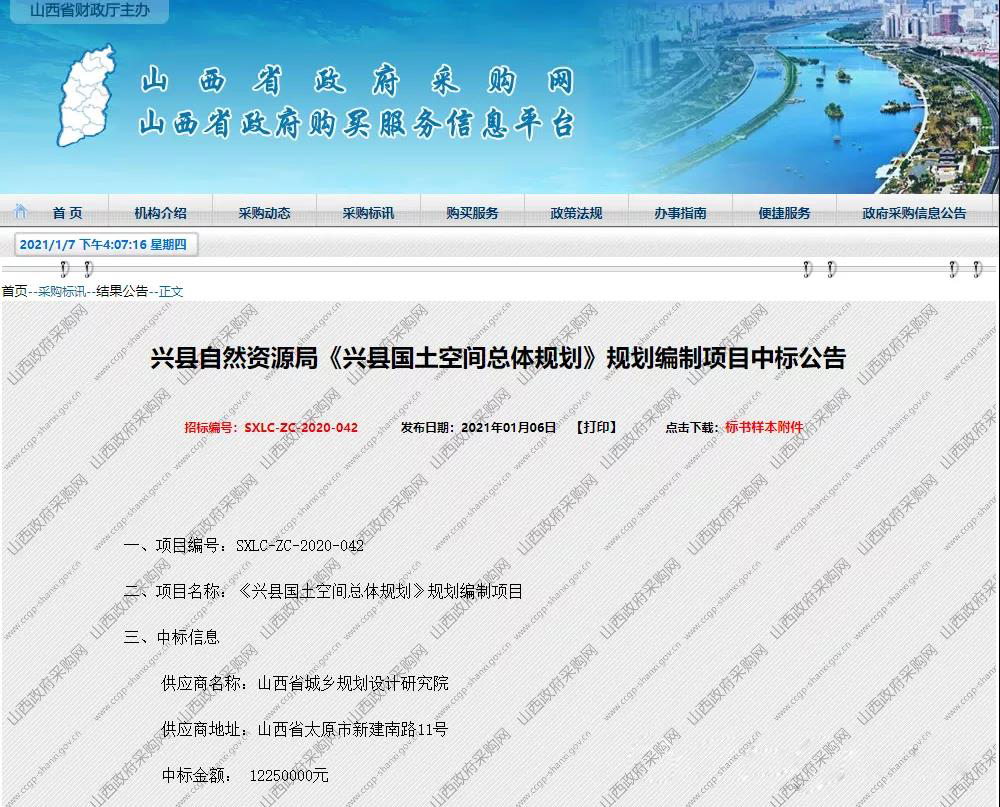Click supplier name 山西省城乡规划设计研究院
Viewport: 1000px width, 807px height.
pyautogui.click(x=353, y=683)
